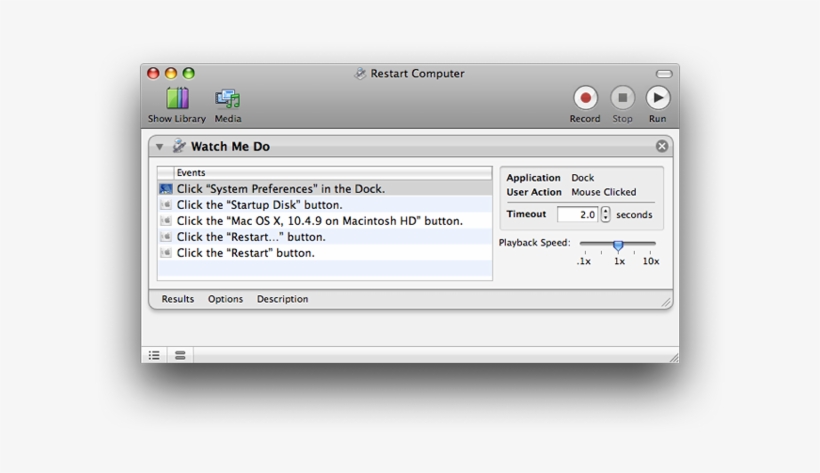Screen dimensions: 820x473
Task: Click the green zoom window button
Action: click(x=189, y=73)
